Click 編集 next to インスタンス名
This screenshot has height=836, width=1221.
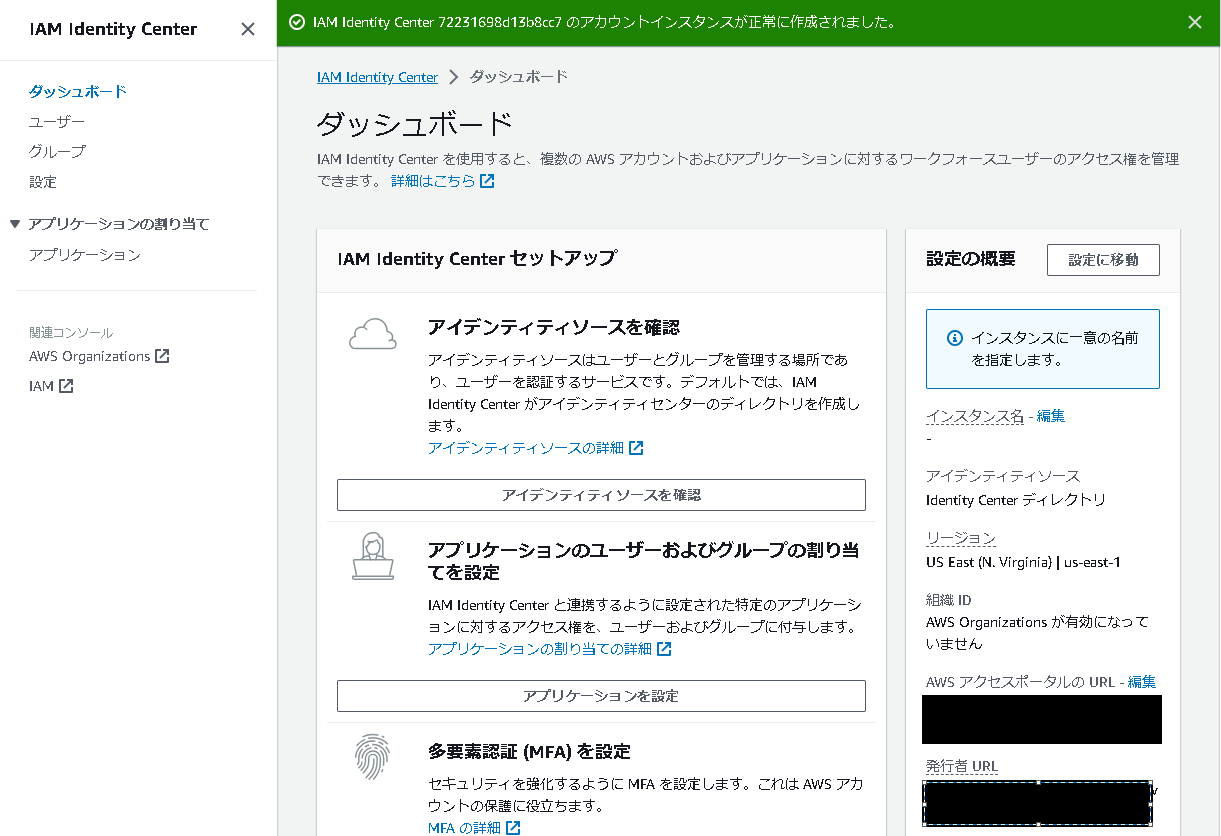click(x=1051, y=416)
